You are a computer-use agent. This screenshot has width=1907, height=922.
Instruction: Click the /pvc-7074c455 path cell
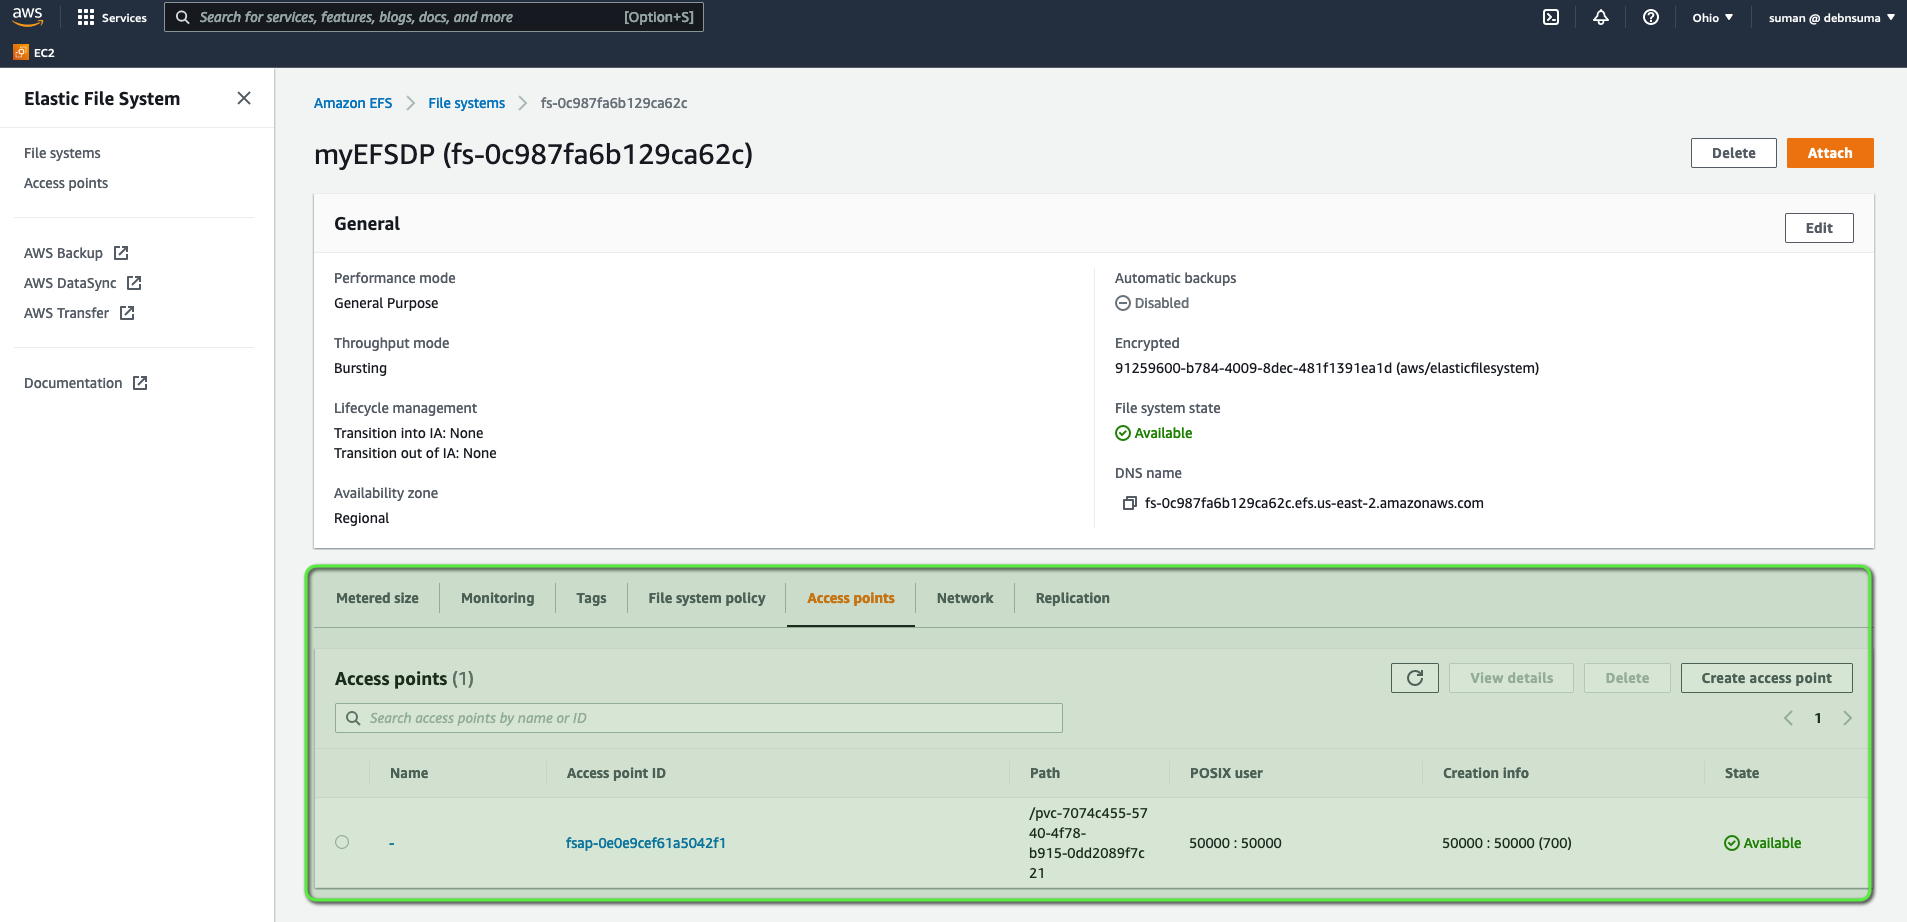(x=1088, y=843)
